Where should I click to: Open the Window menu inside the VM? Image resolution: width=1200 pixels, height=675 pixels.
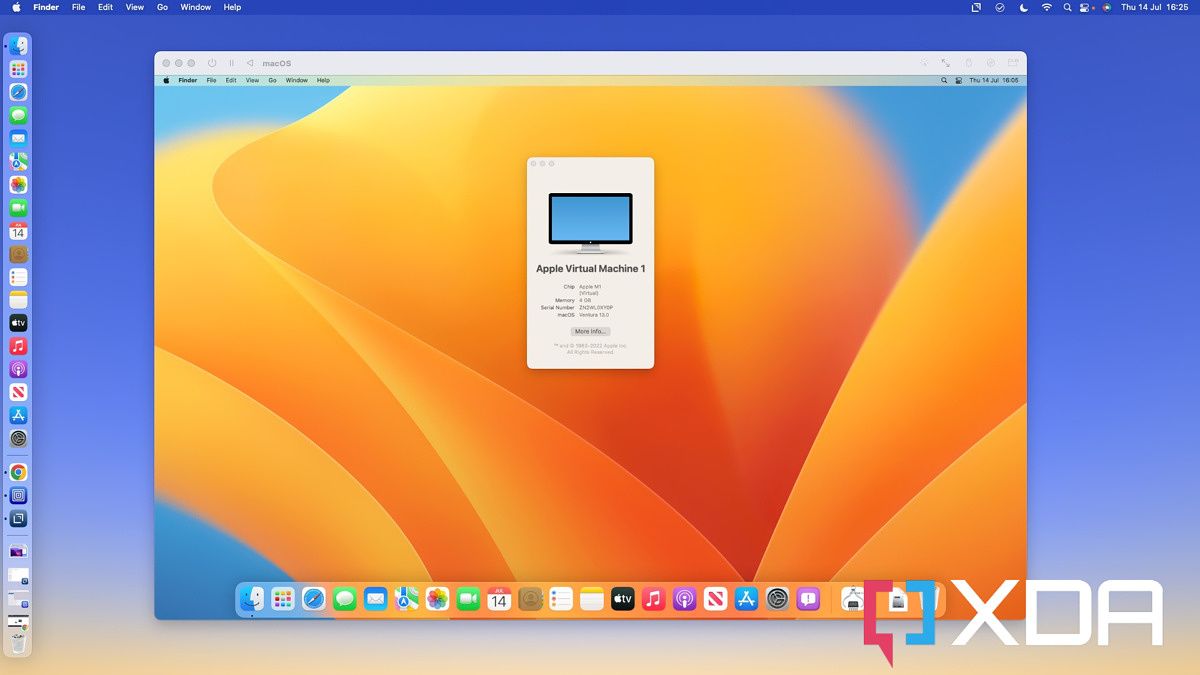(x=297, y=80)
